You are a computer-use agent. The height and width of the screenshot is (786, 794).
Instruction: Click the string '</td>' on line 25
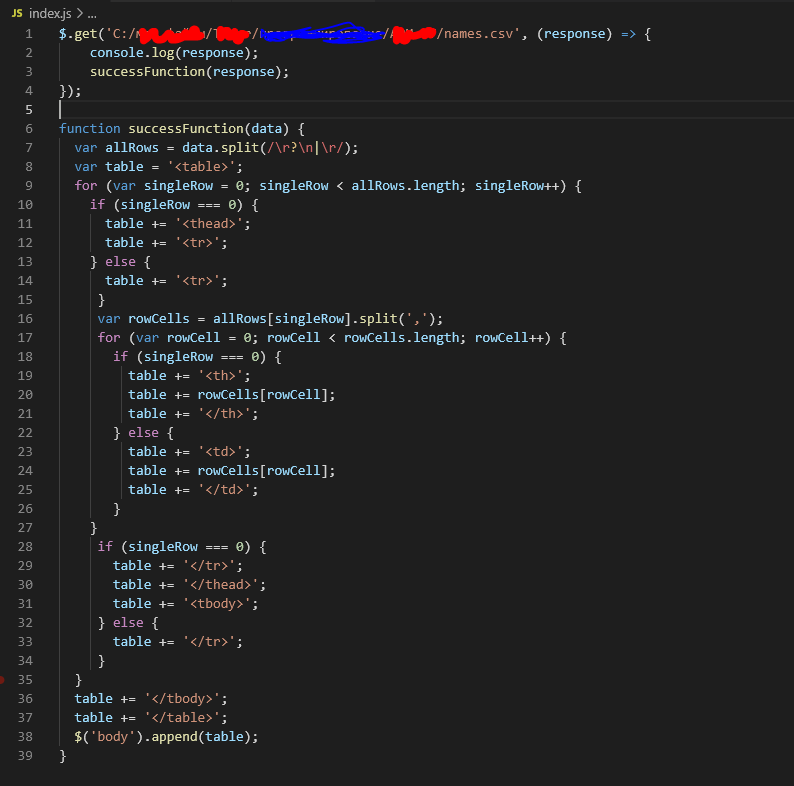pyautogui.click(x=224, y=490)
